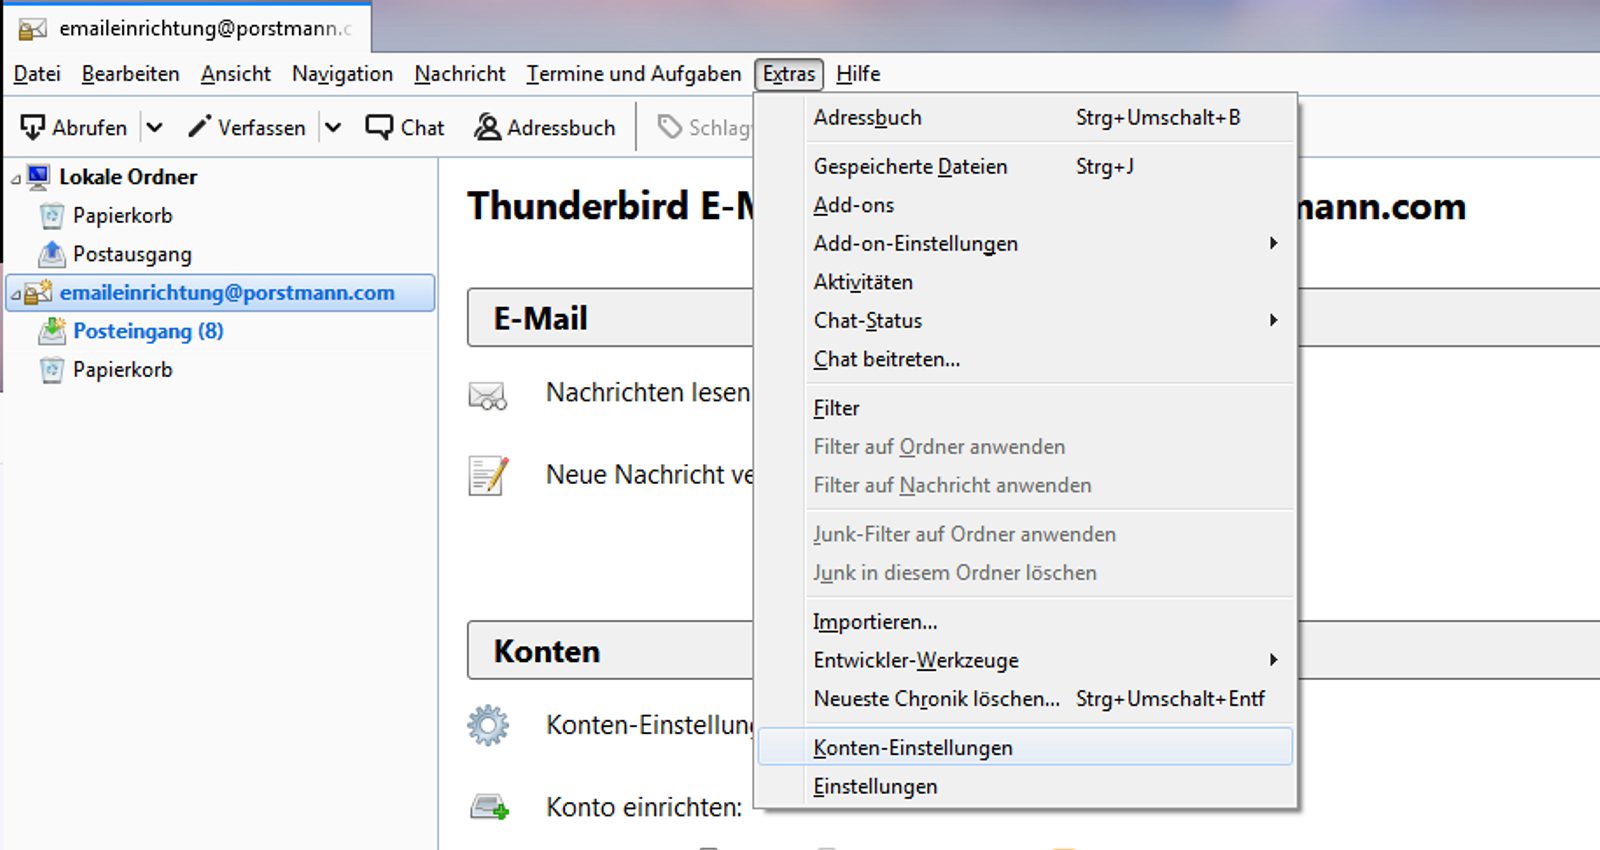This screenshot has height=850, width=1600.
Task: Expand Entwickler-Werkzeuge submenu
Action: (1025, 660)
